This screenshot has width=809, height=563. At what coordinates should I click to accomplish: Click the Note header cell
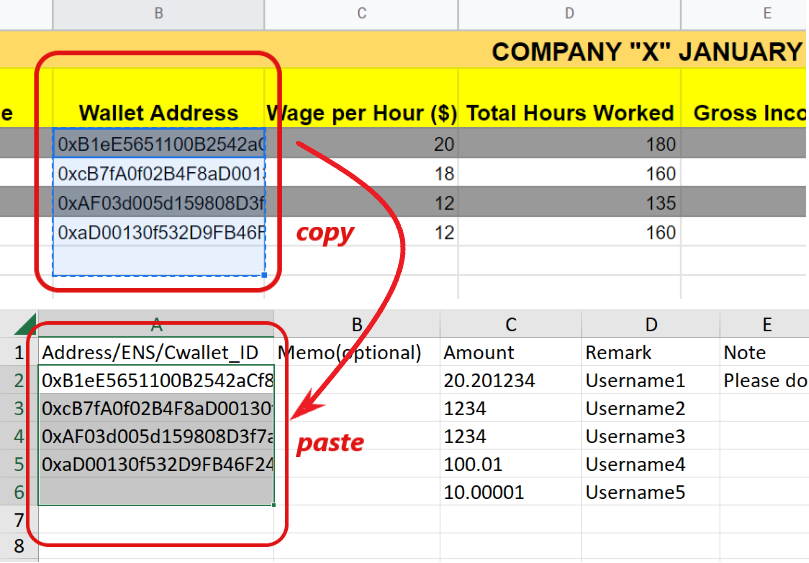(766, 352)
